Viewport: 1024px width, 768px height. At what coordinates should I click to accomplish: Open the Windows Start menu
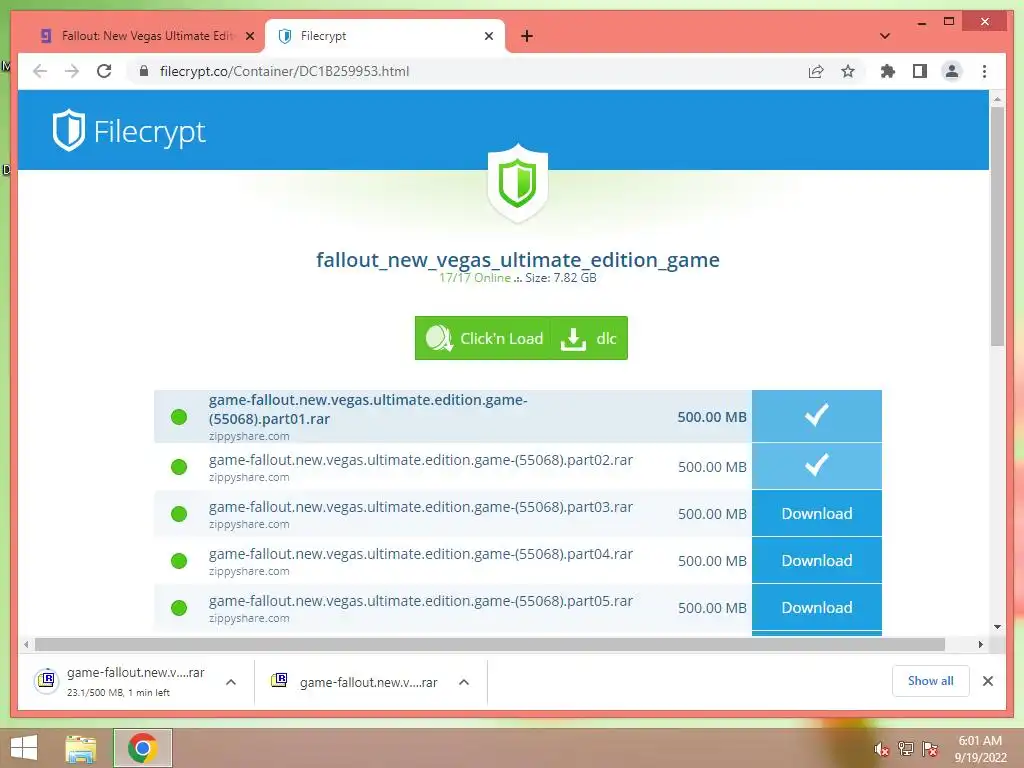[24, 748]
